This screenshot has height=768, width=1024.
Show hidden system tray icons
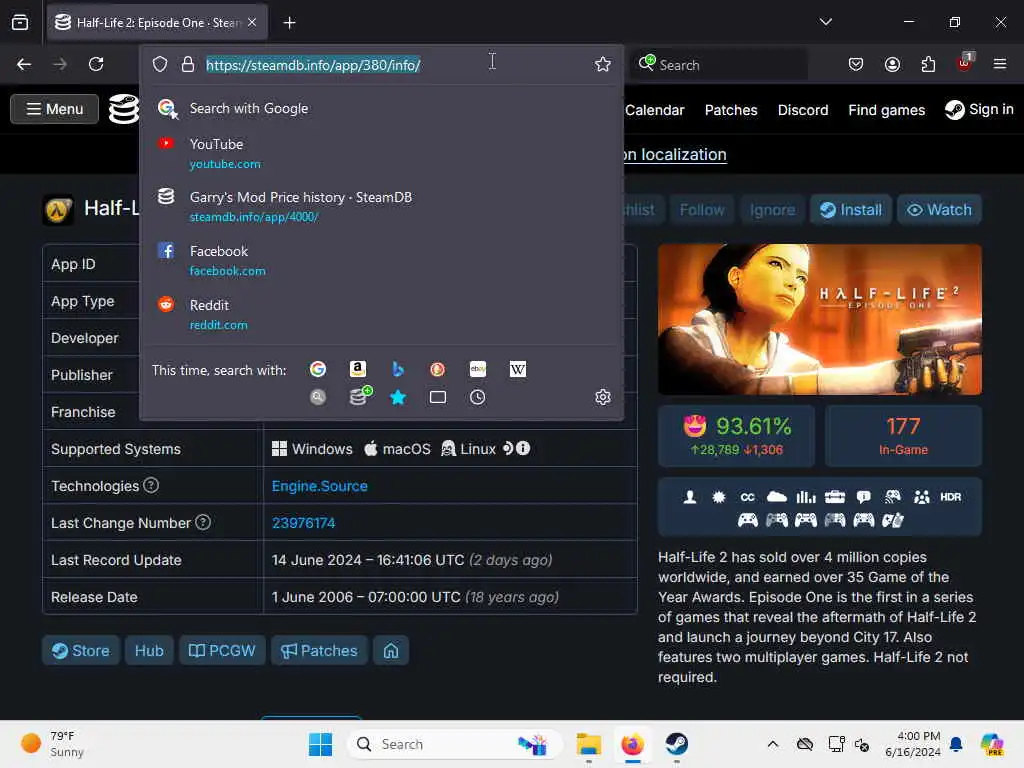[773, 744]
